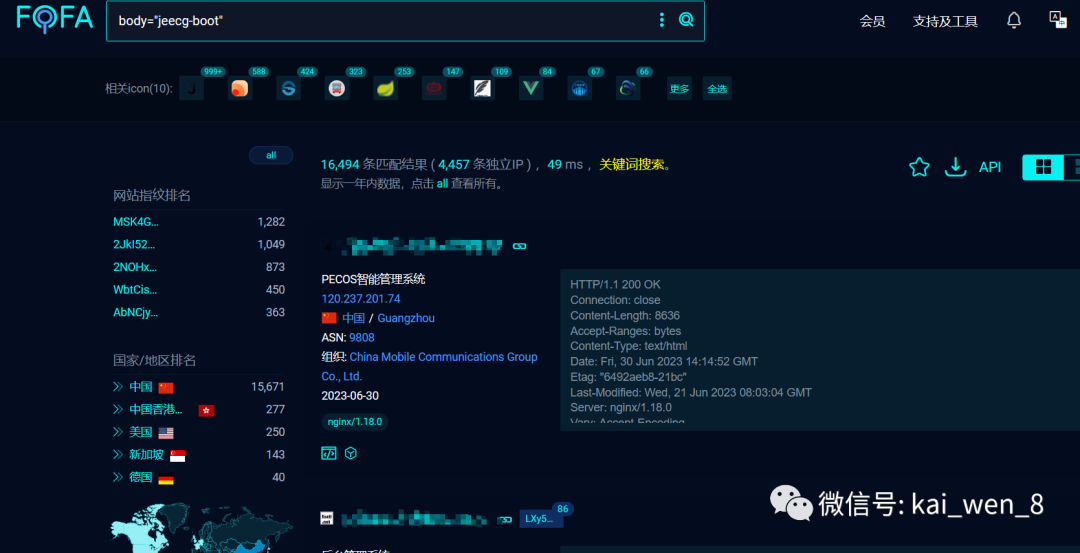Click the 关键词搜索 link
Screen dimensions: 1080x553
click(x=633, y=165)
